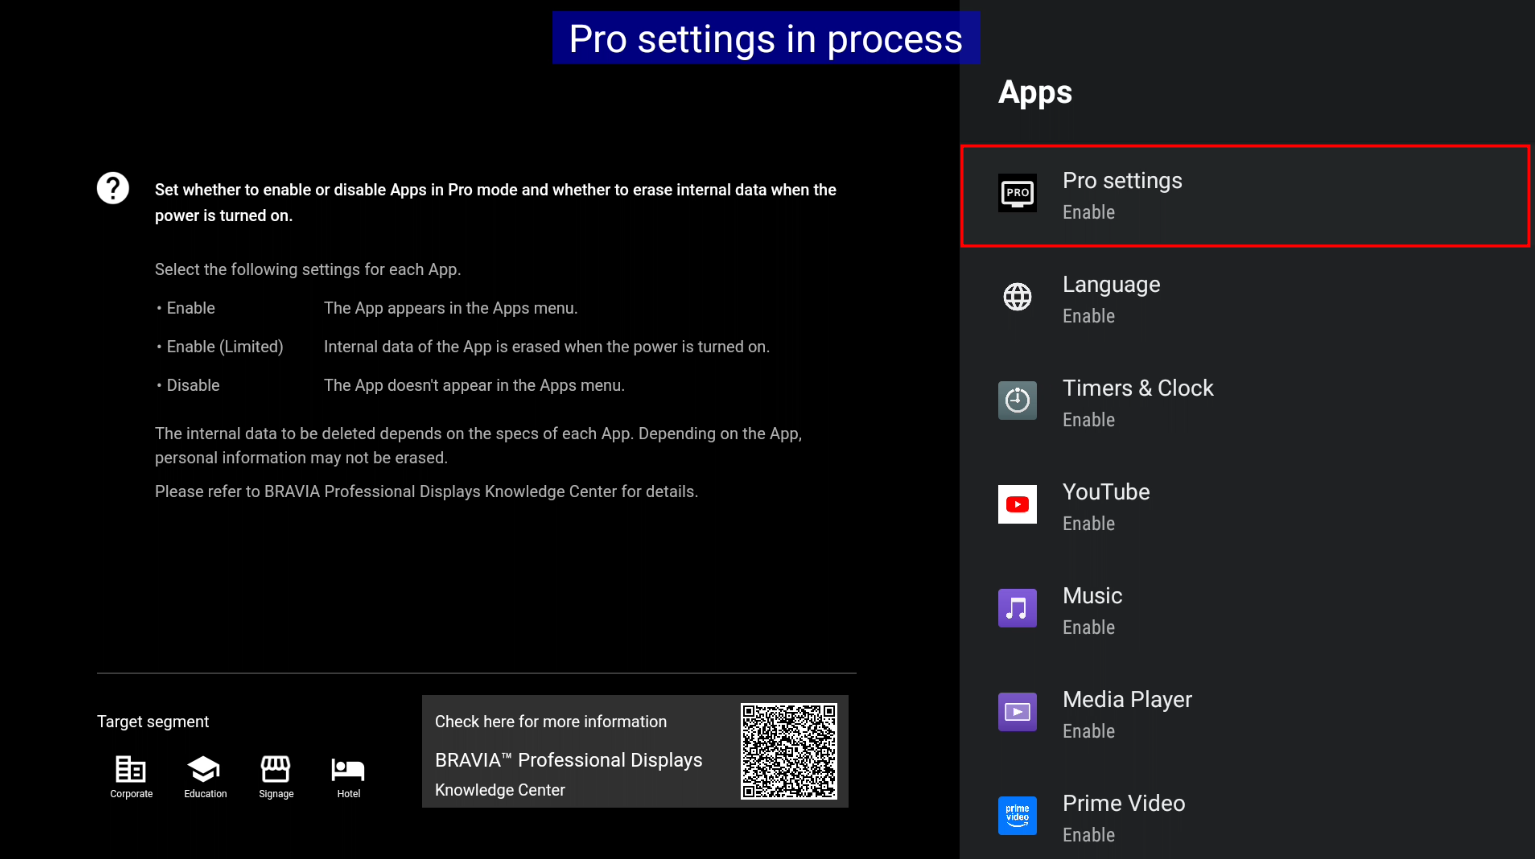The height and width of the screenshot is (859, 1535).
Task: Click The App appears in Apps menu text
Action: (451, 309)
